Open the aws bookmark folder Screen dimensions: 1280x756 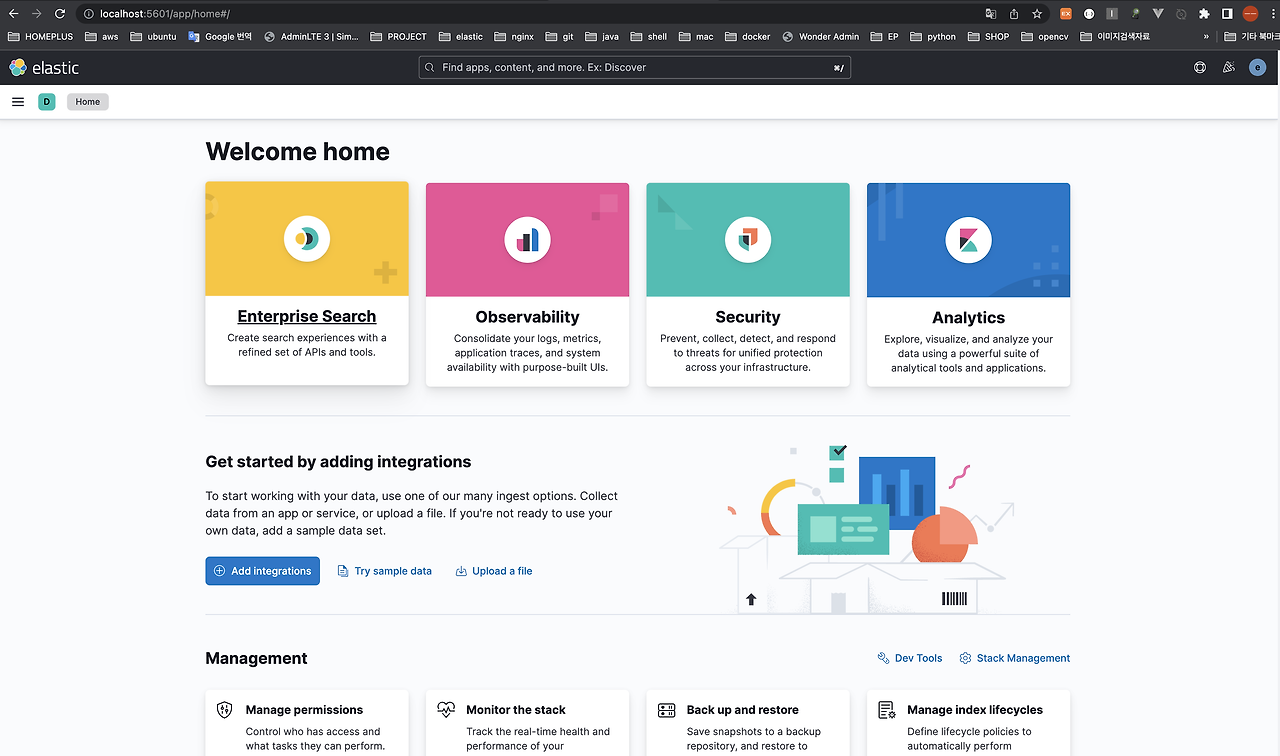(x=102, y=37)
